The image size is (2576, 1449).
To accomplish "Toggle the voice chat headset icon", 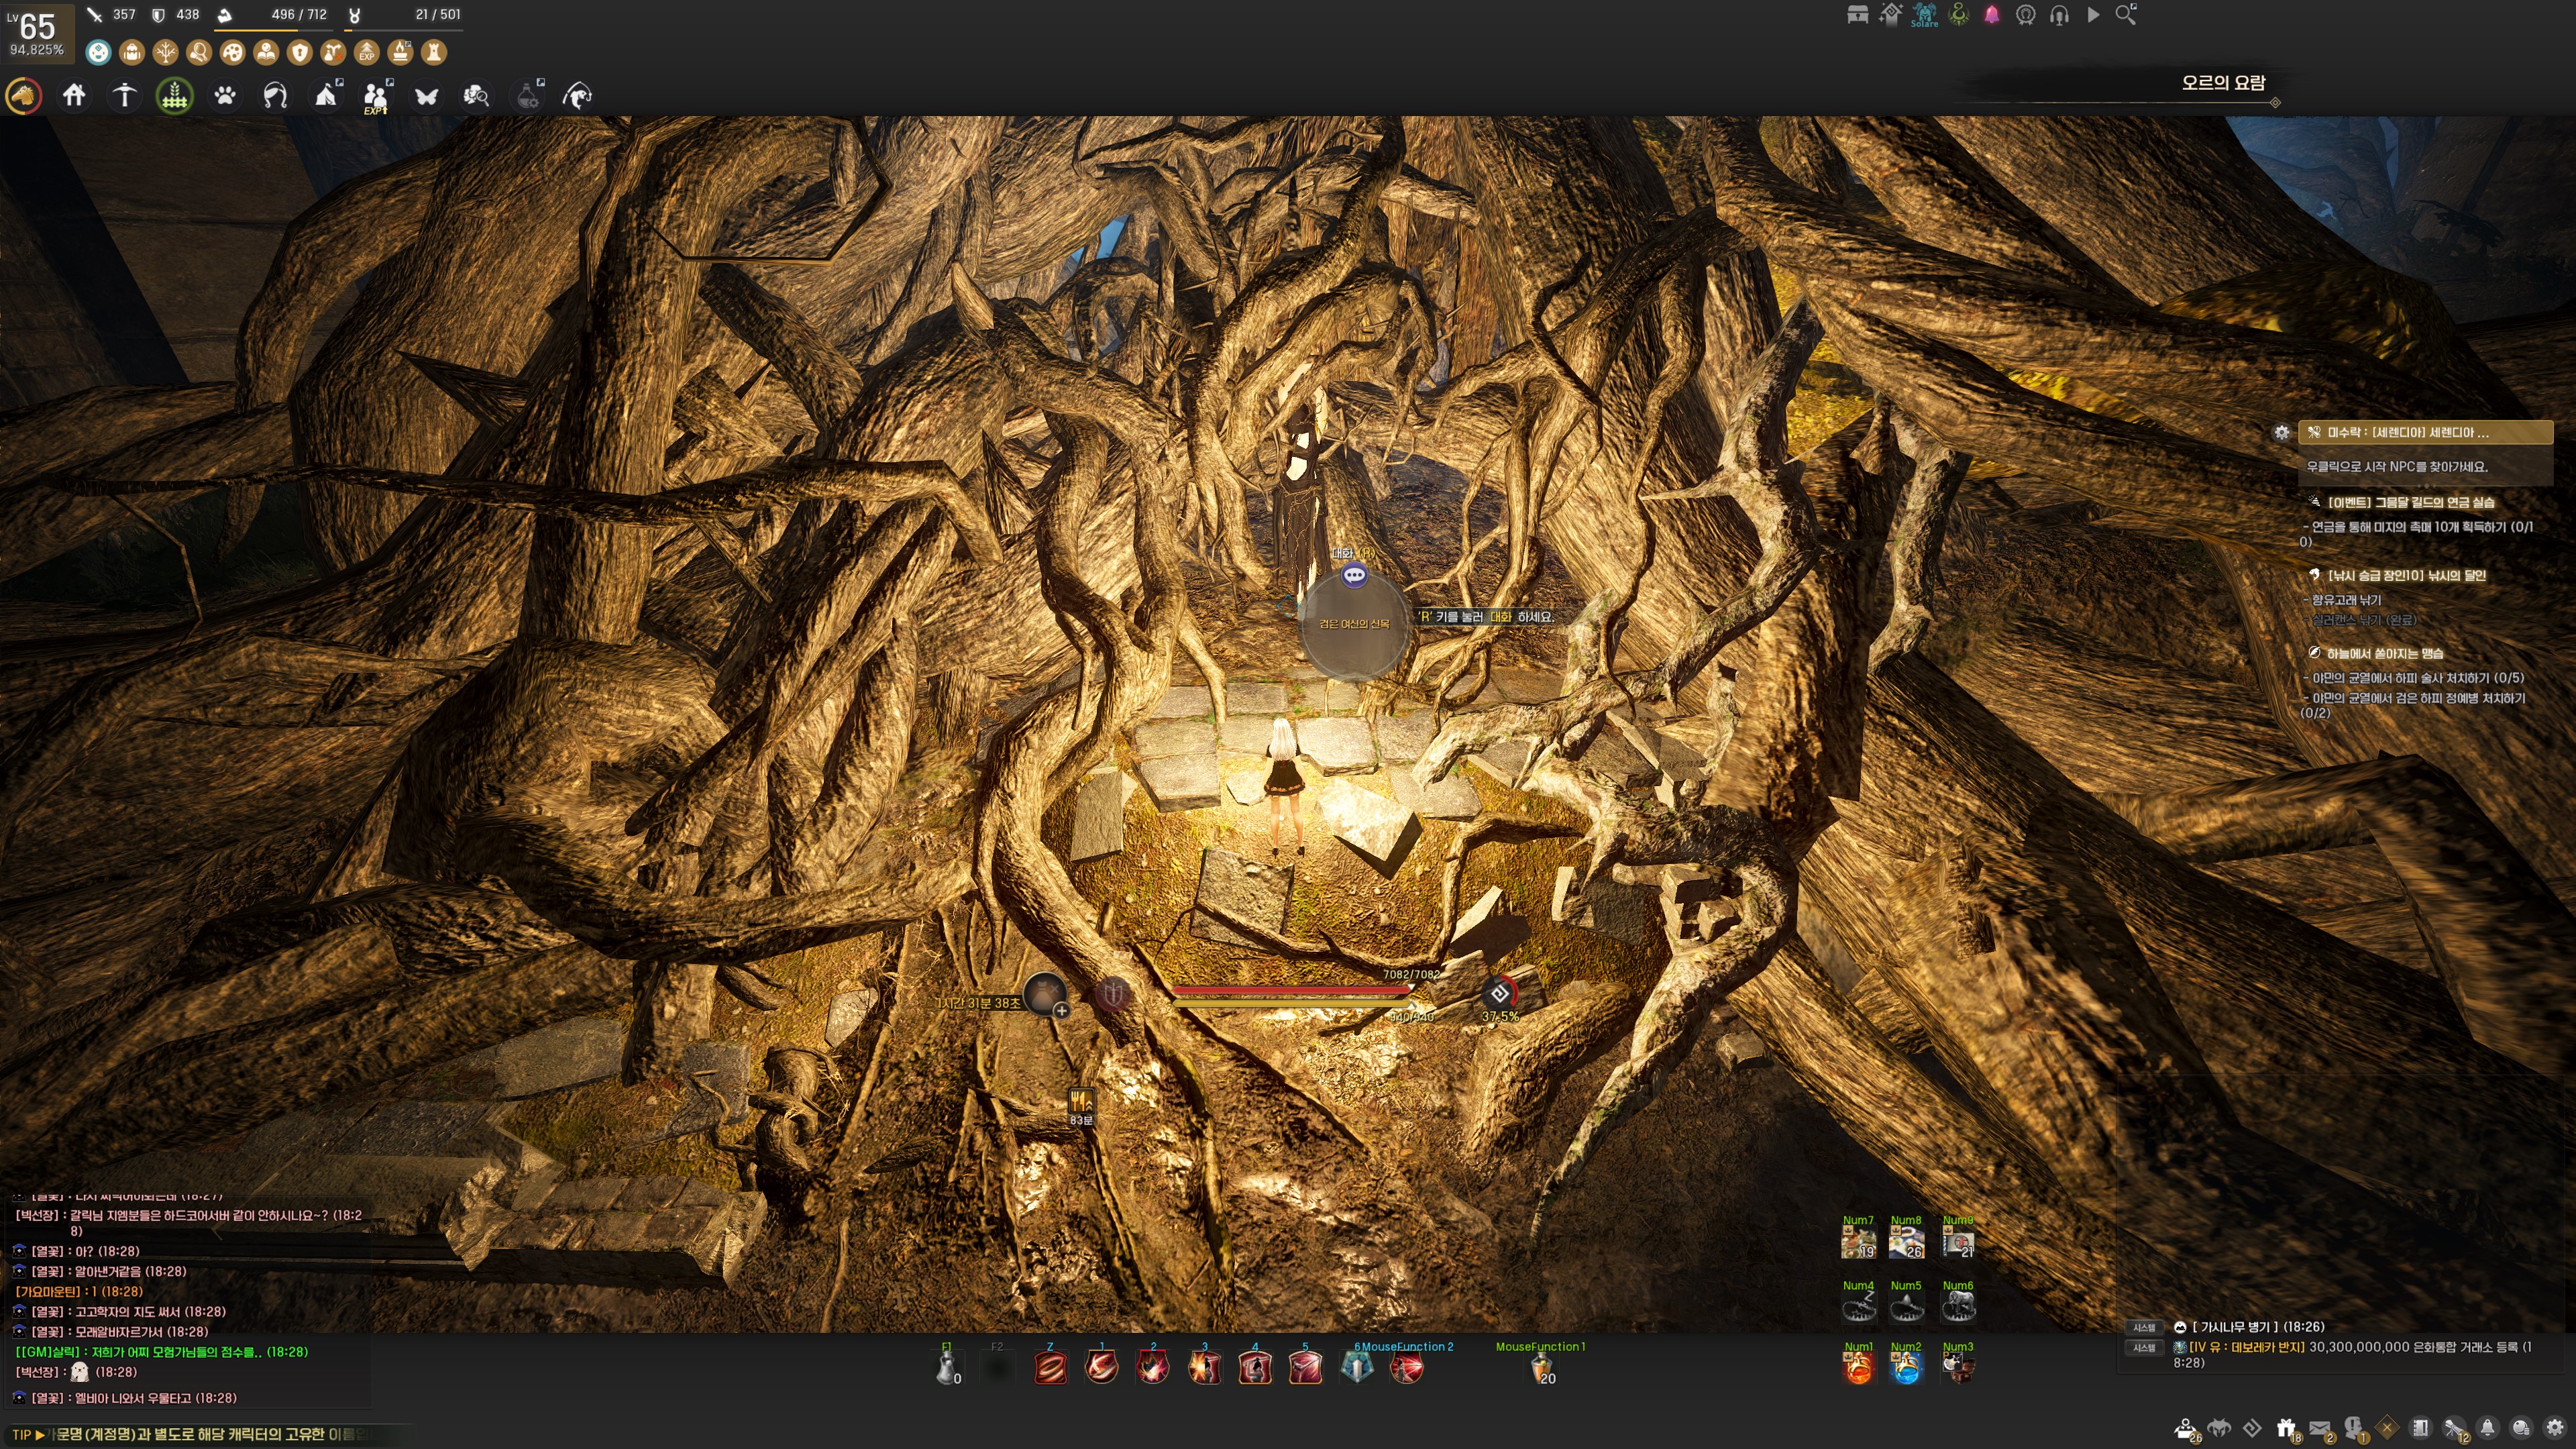I will point(2059,15).
